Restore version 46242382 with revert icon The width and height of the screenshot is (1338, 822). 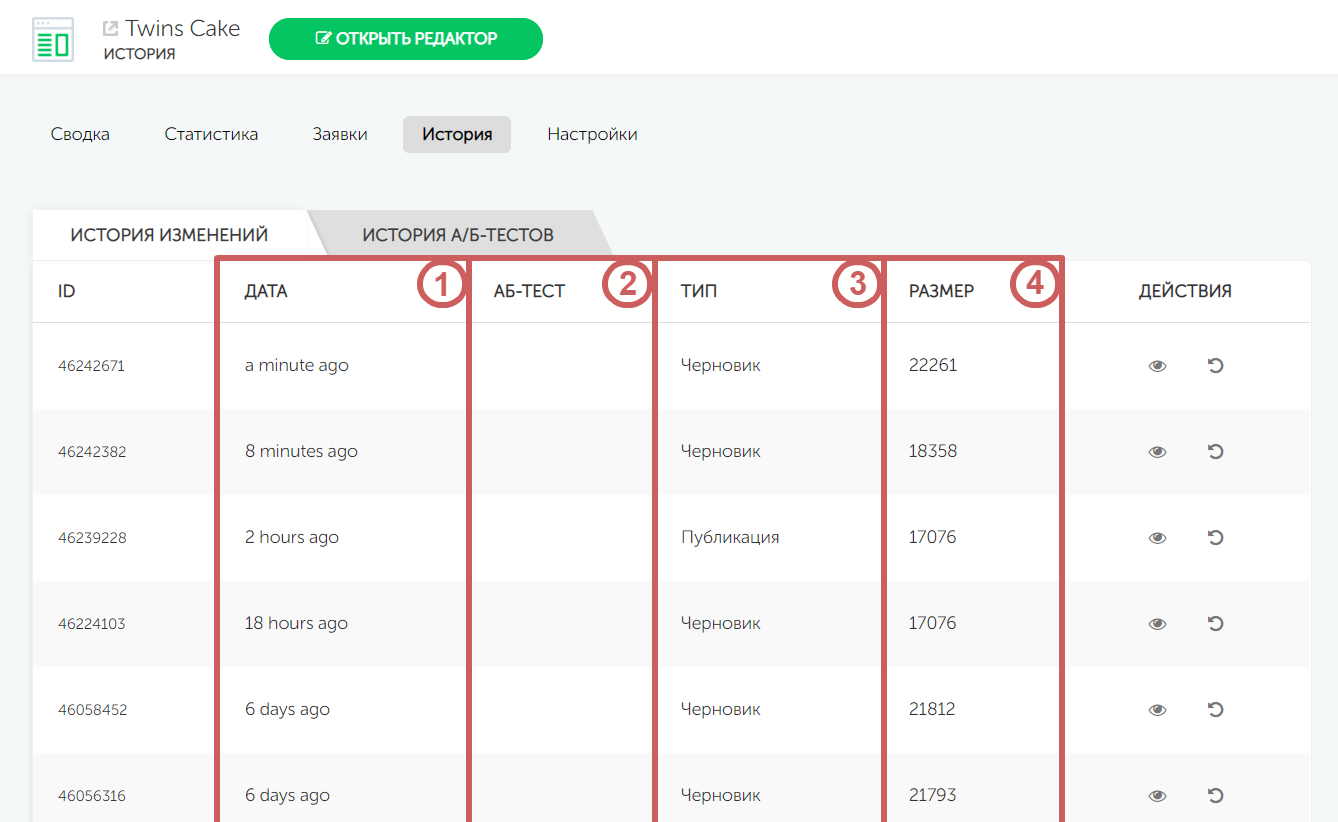(x=1215, y=452)
